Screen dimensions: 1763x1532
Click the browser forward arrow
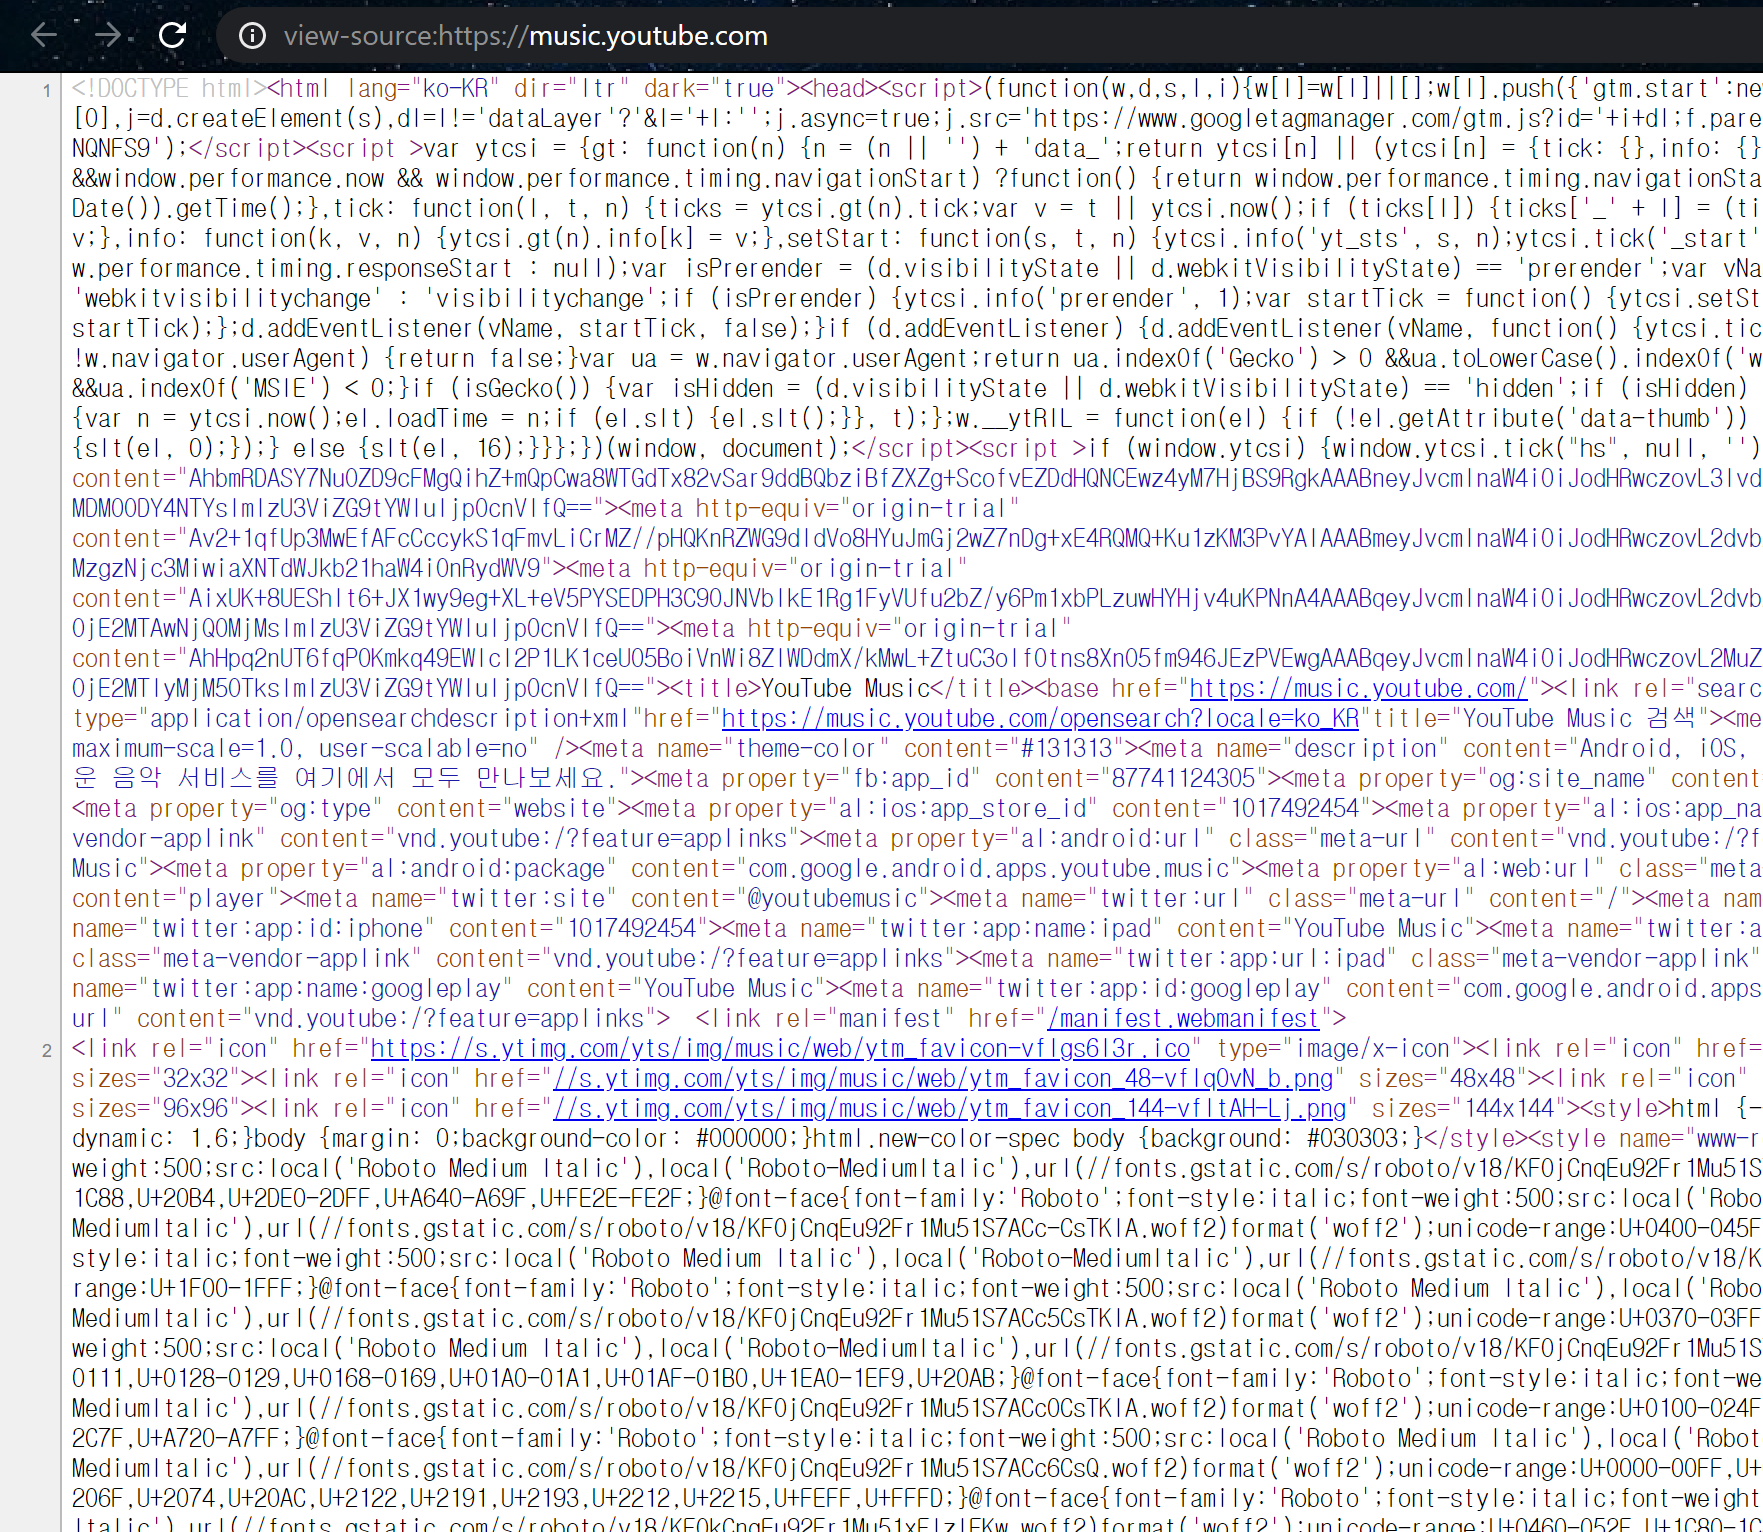[107, 36]
